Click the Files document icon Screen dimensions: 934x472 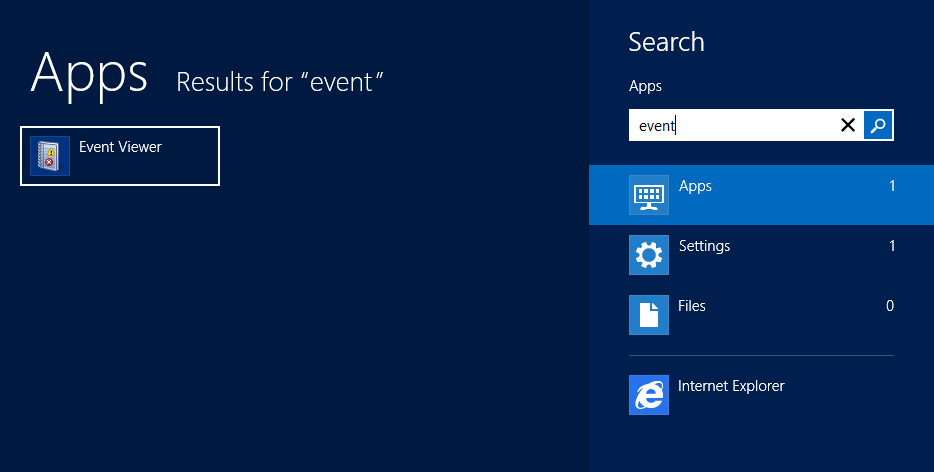pos(648,315)
